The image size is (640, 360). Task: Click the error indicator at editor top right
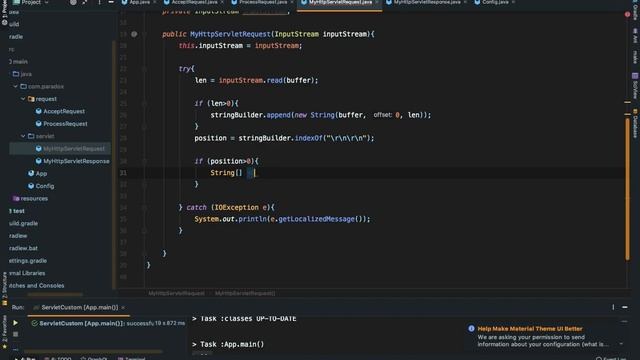pyautogui.click(x=627, y=14)
